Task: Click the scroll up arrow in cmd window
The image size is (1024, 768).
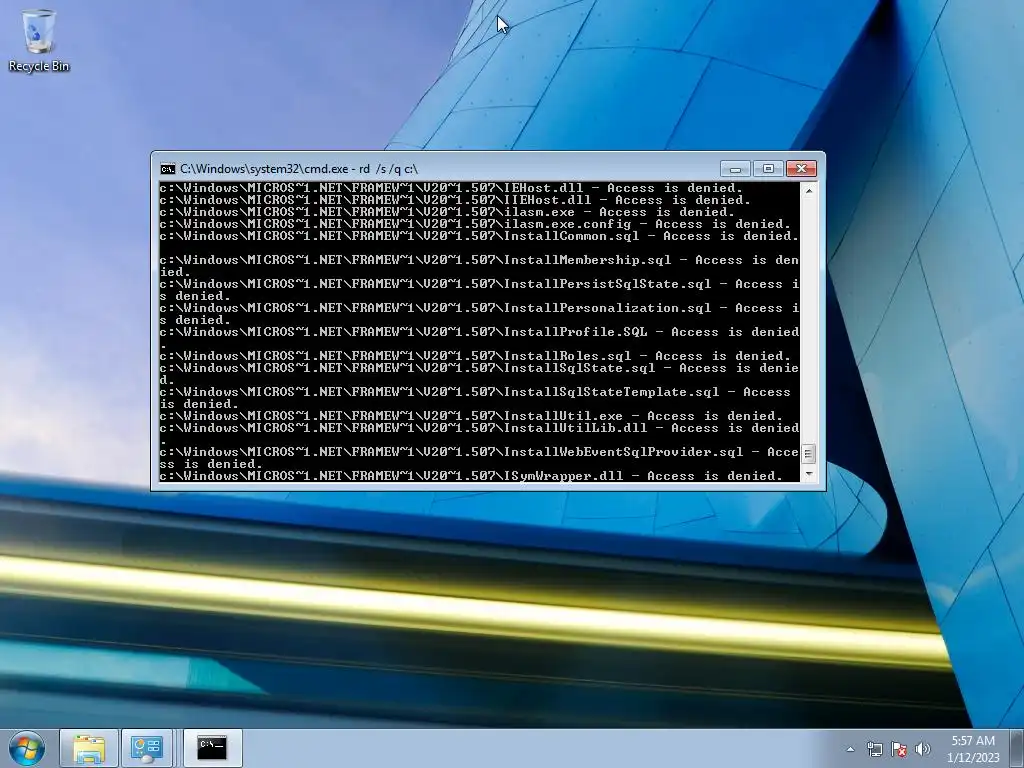Action: pyautogui.click(x=809, y=191)
